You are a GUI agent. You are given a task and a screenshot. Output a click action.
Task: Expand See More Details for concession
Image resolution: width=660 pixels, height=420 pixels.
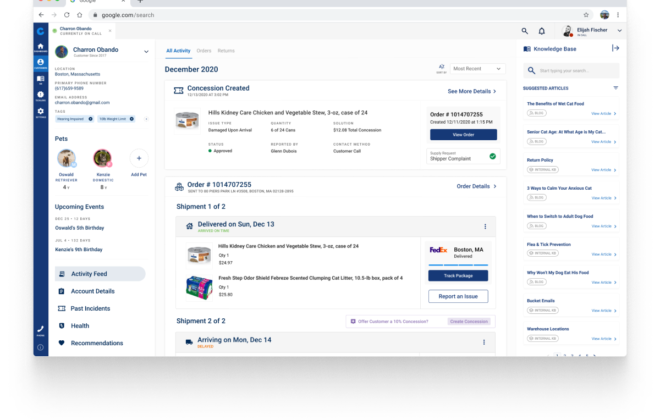click(471, 91)
